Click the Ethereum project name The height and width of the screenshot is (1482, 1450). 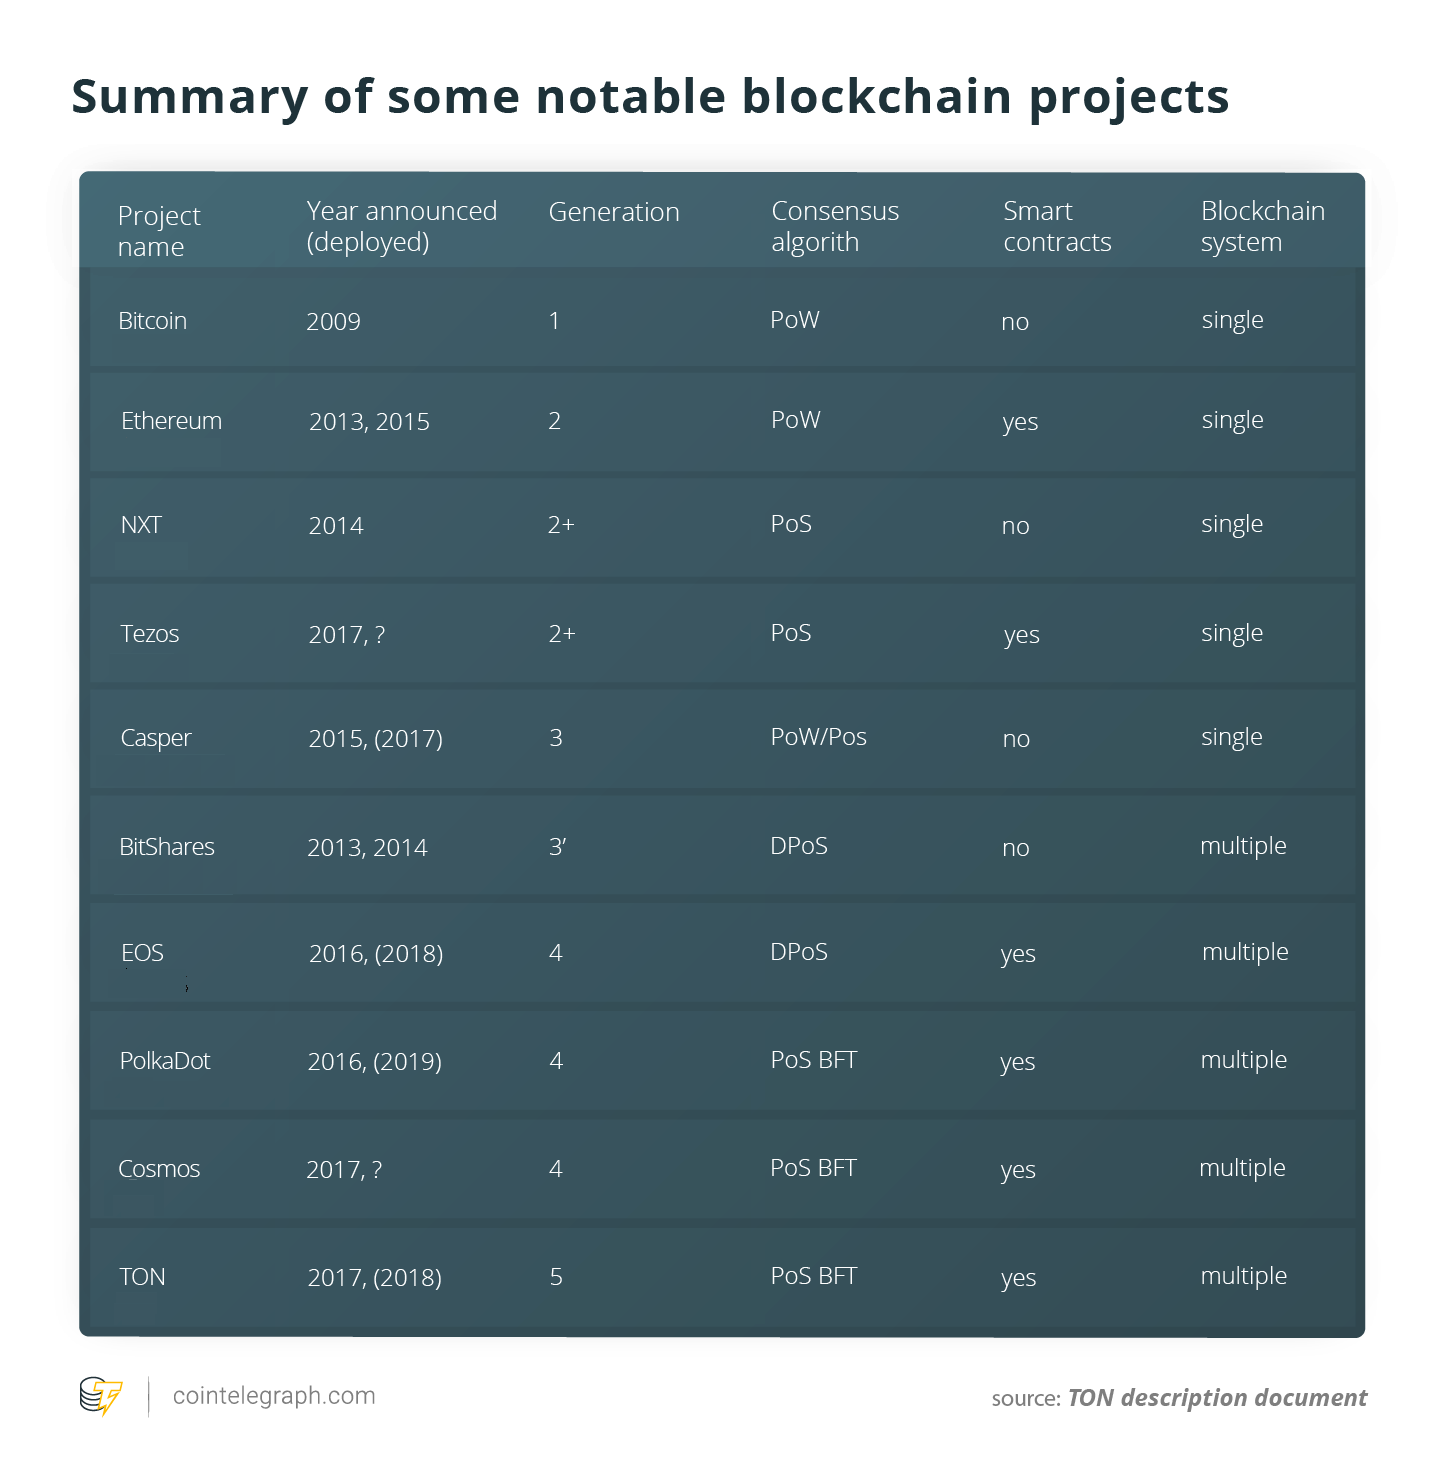pyautogui.click(x=171, y=420)
